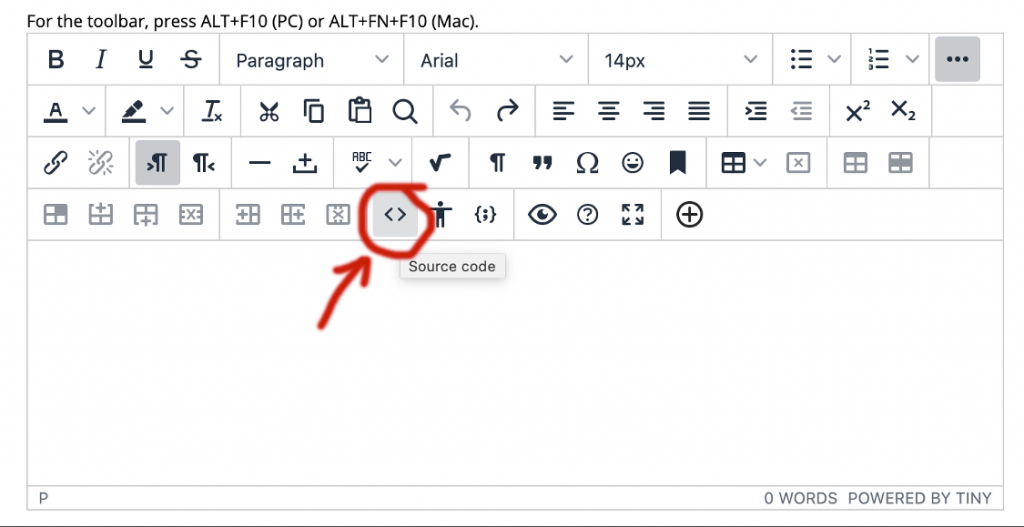The height and width of the screenshot is (527, 1024).
Task: Toggle Italic text style
Action: (101, 60)
